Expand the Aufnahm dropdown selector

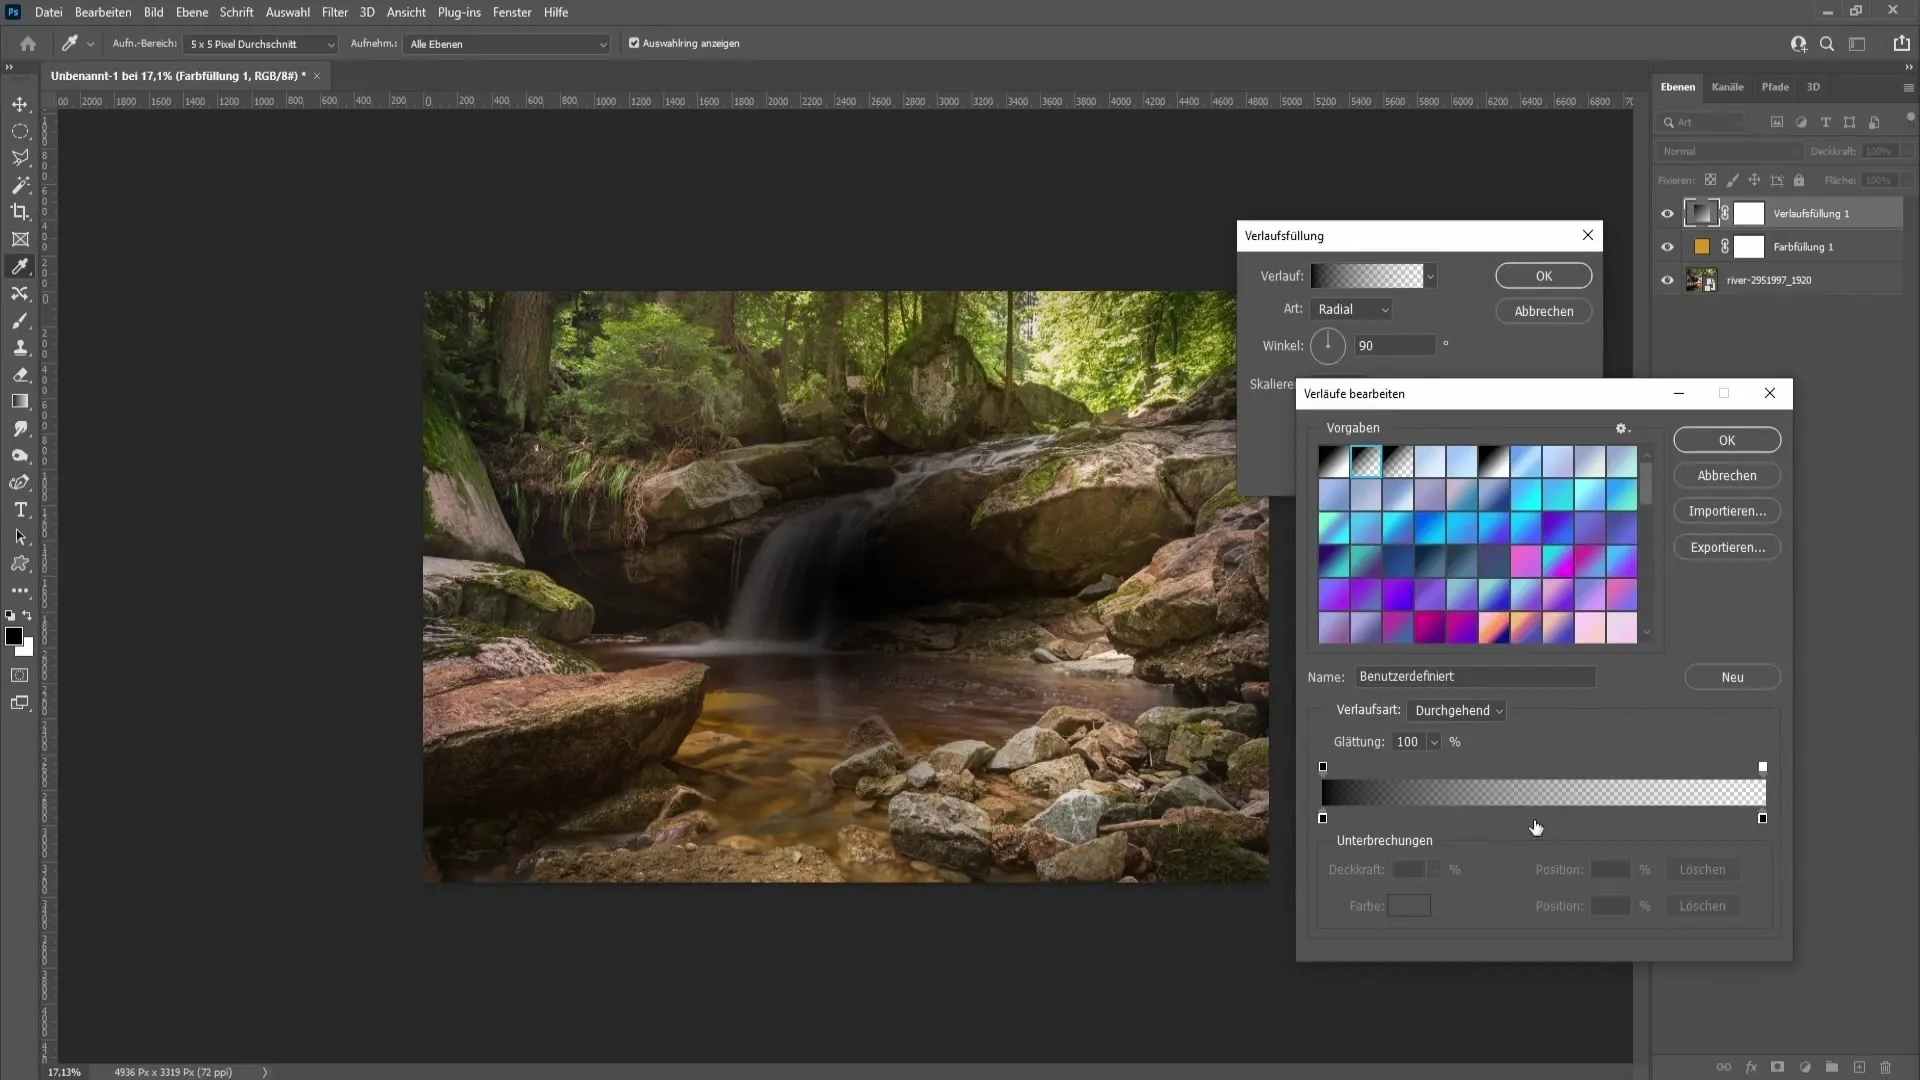(x=603, y=44)
